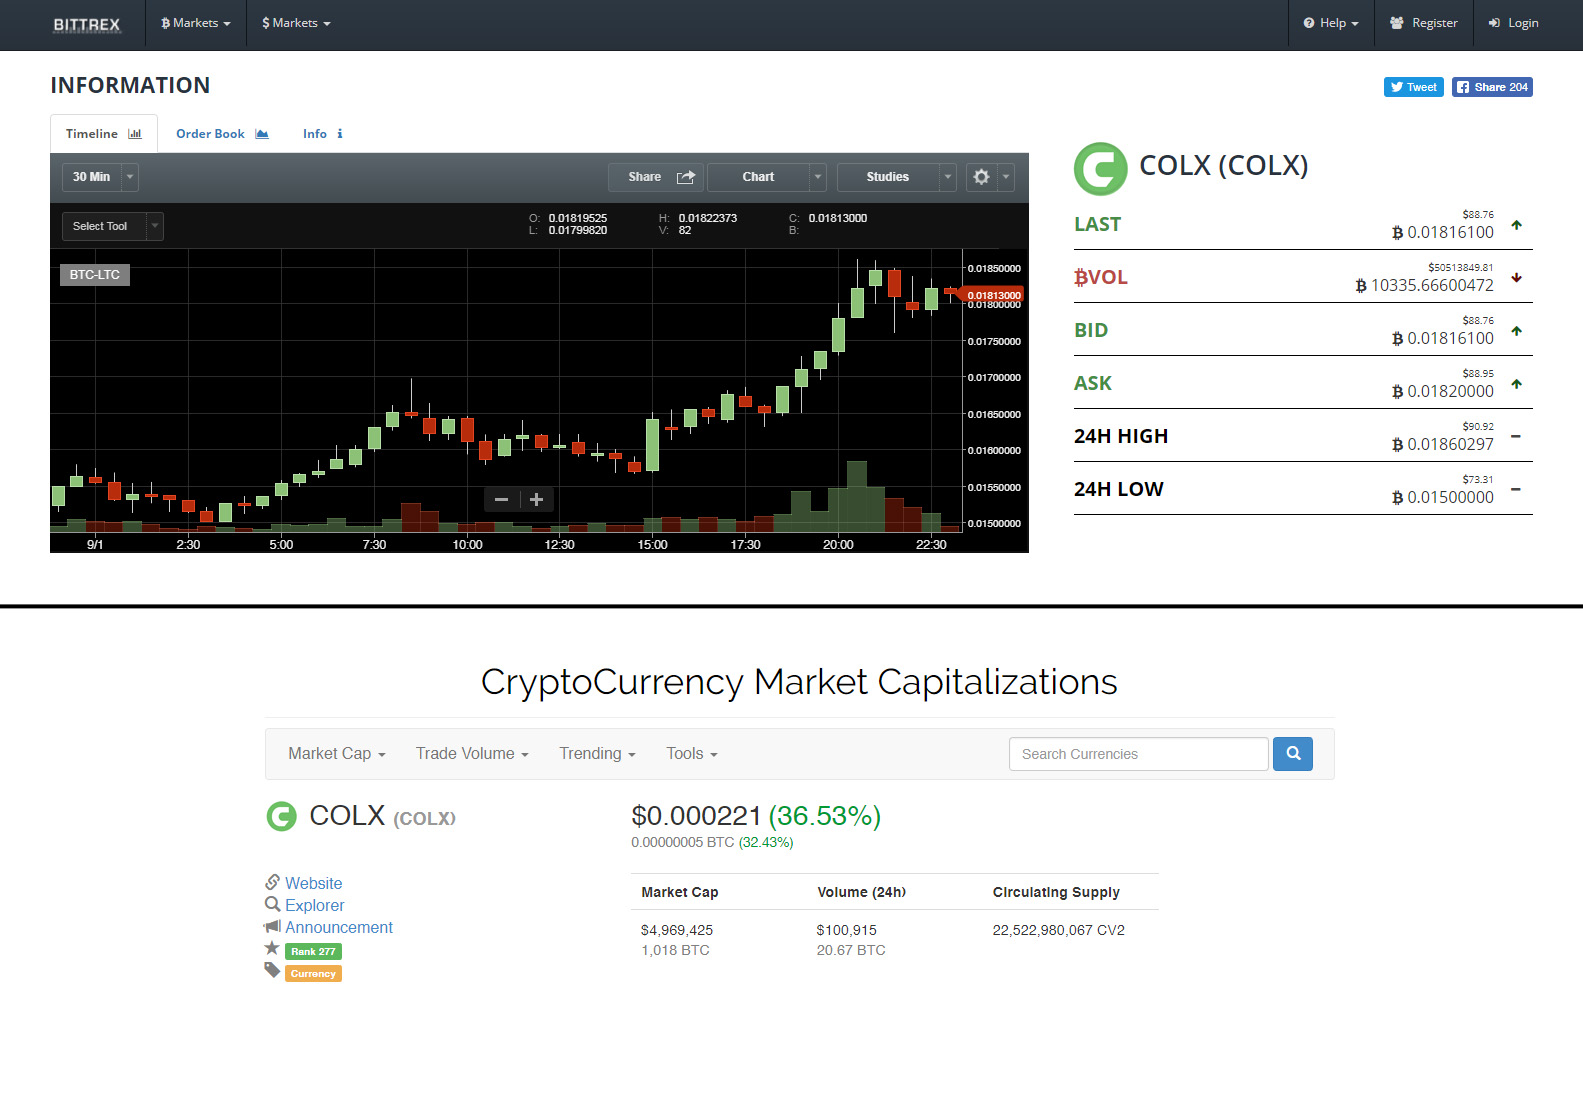This screenshot has height=1100, width=1583.
Task: Click 24H LOW value 0.01500000
Action: (x=1443, y=497)
